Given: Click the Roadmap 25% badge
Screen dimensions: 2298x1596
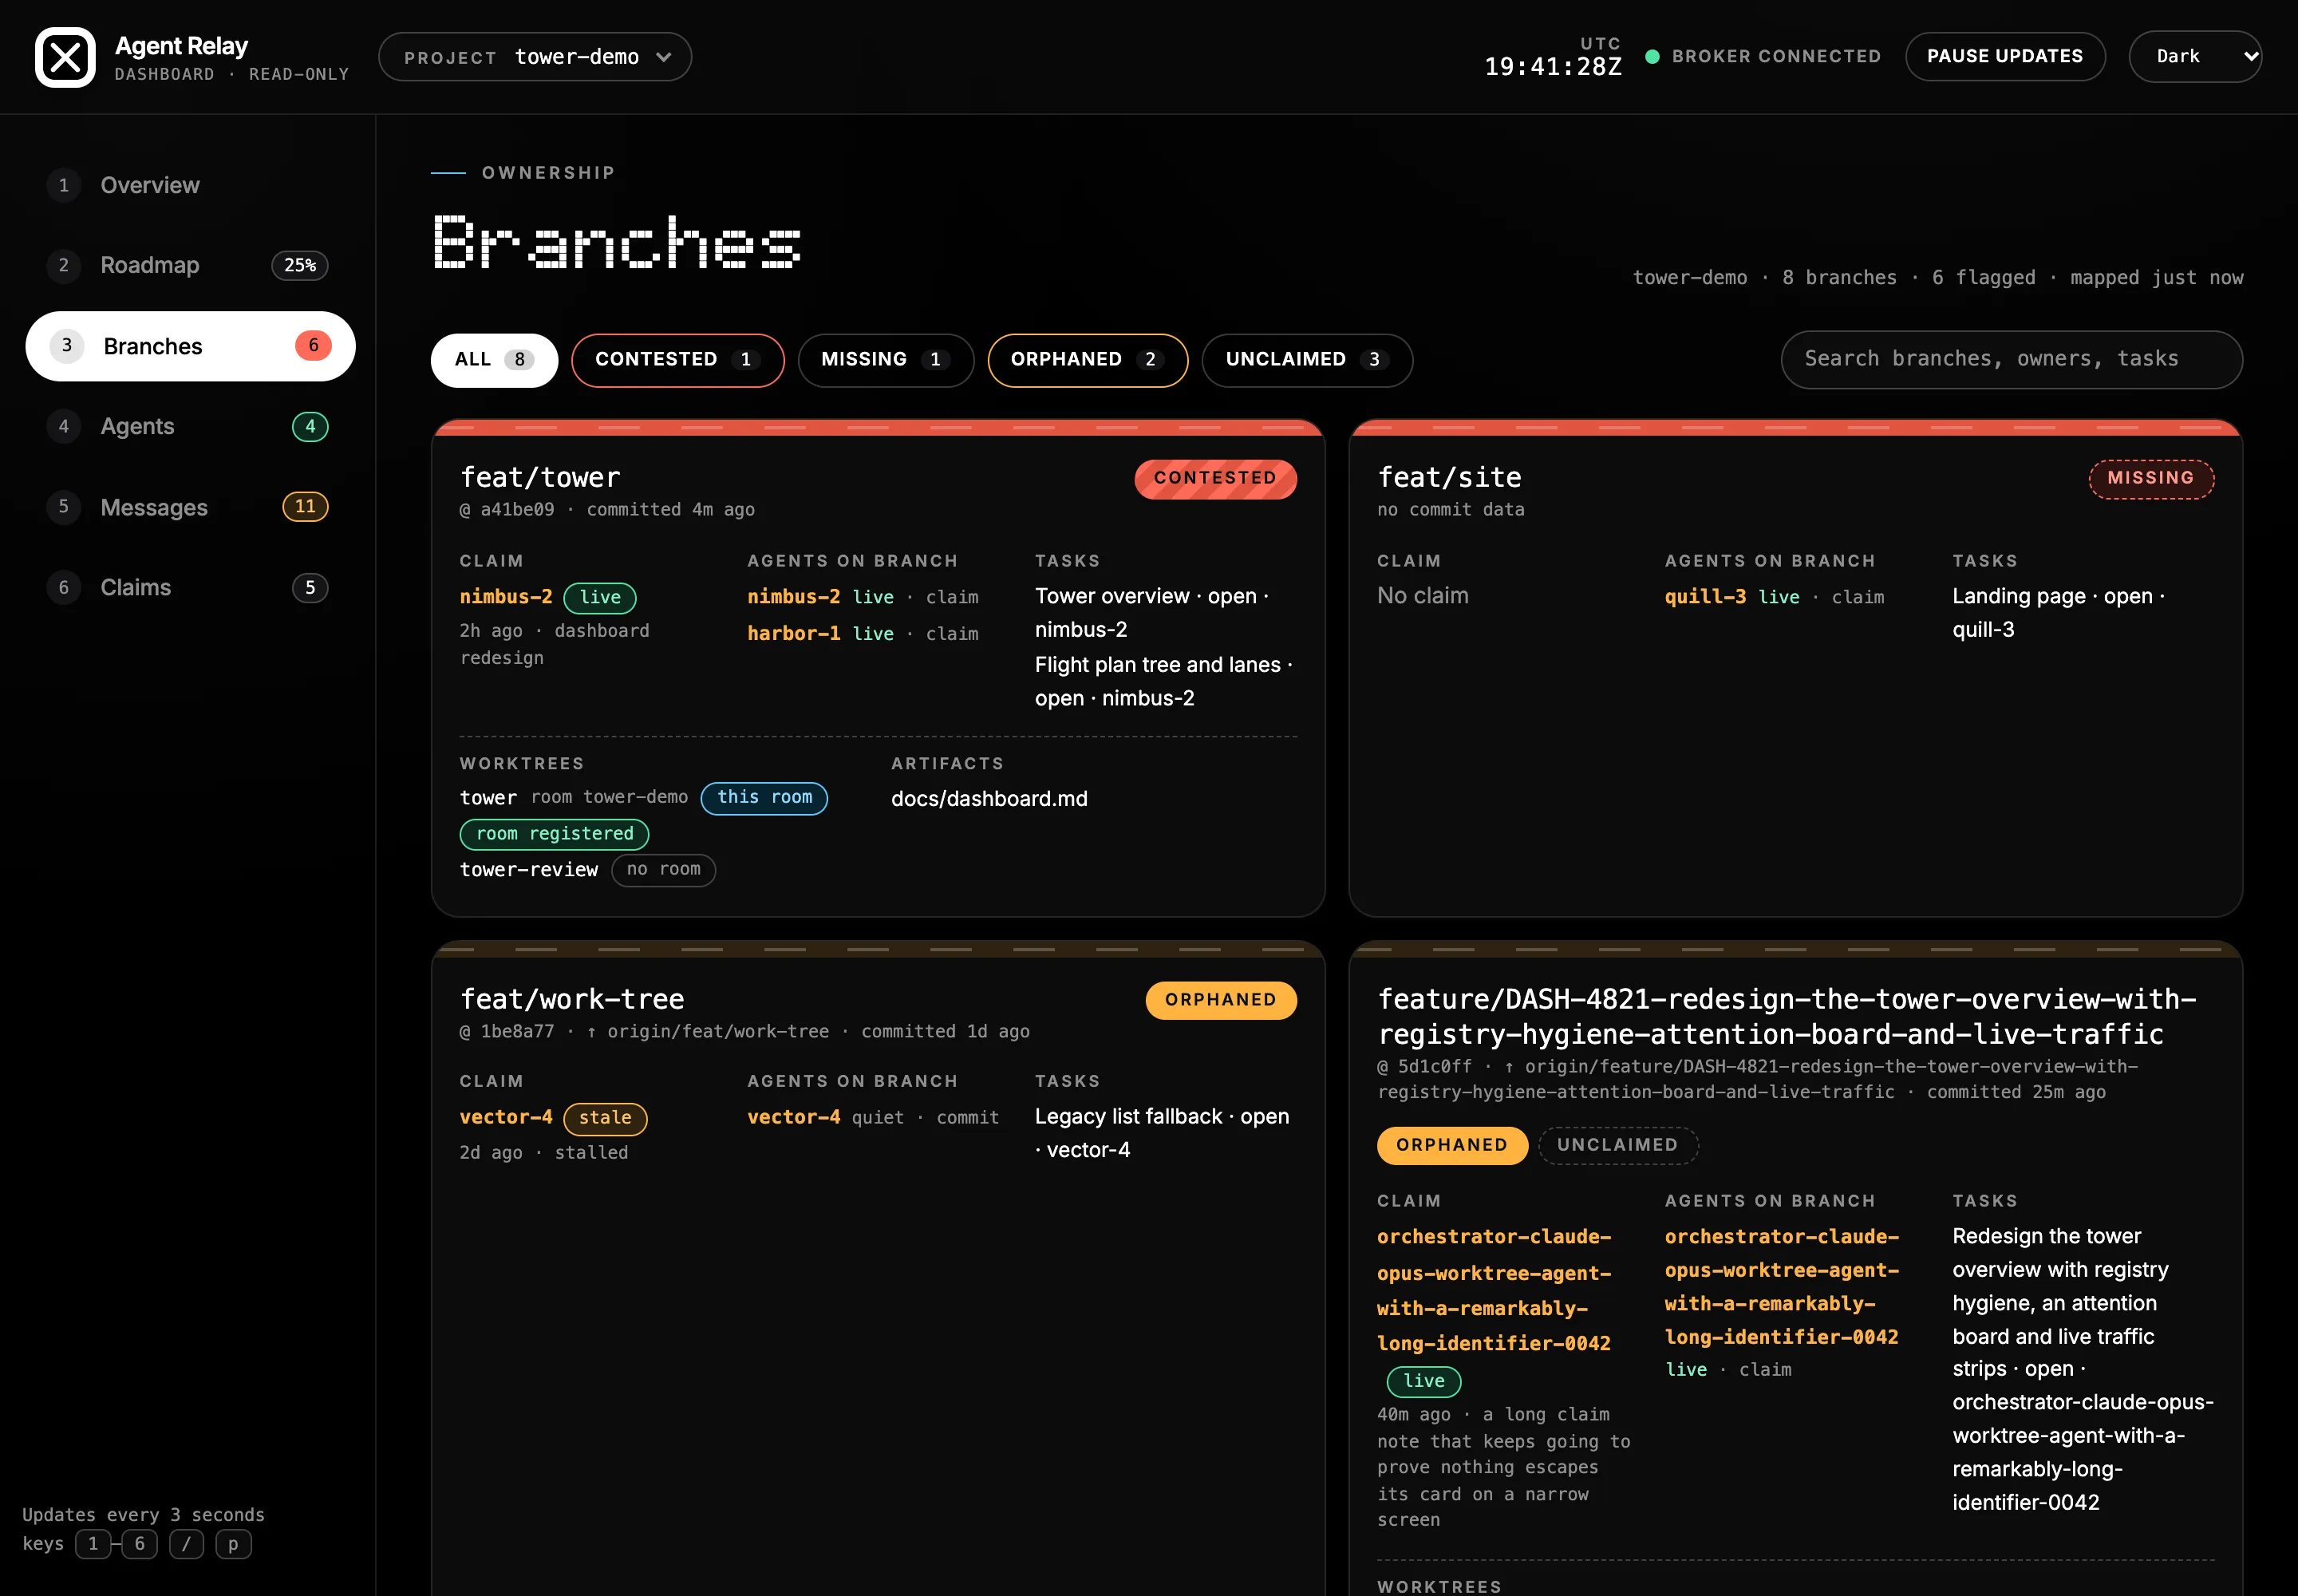Looking at the screenshot, I should 300,265.
